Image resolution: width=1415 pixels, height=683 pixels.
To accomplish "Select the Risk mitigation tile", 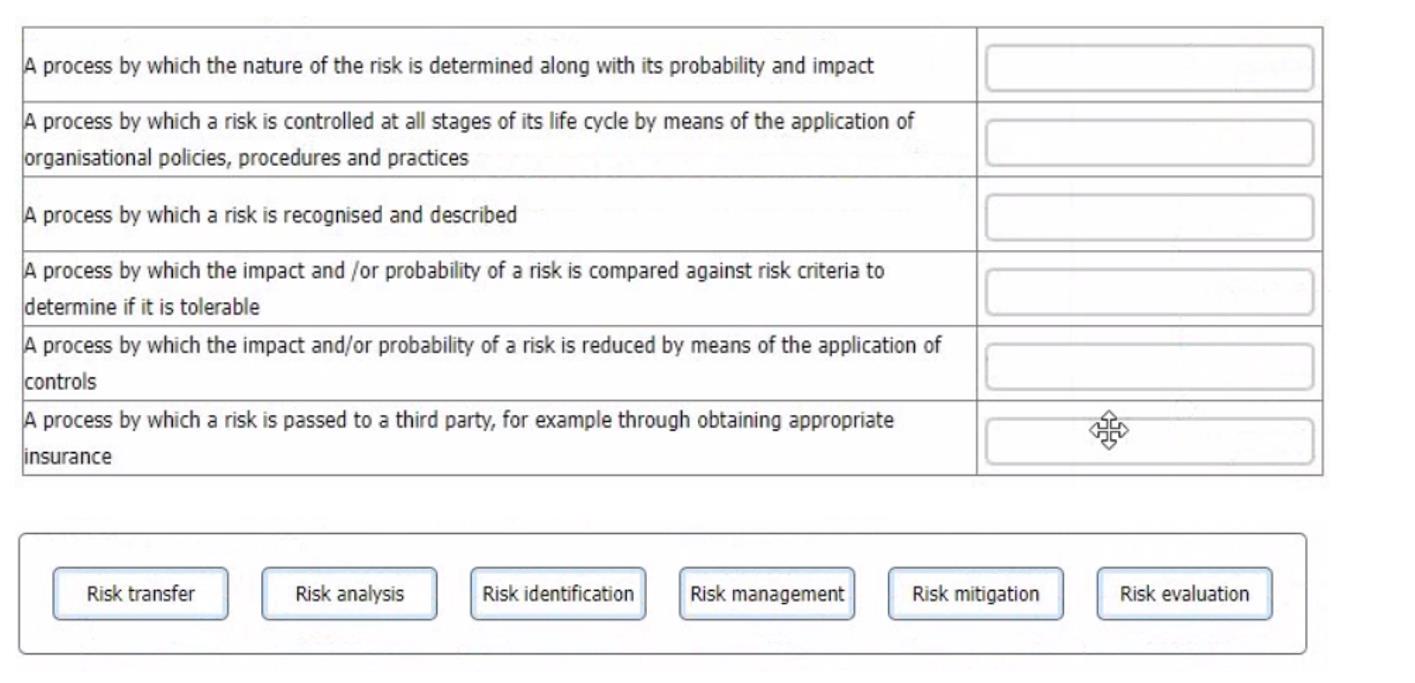I will (x=975, y=594).
